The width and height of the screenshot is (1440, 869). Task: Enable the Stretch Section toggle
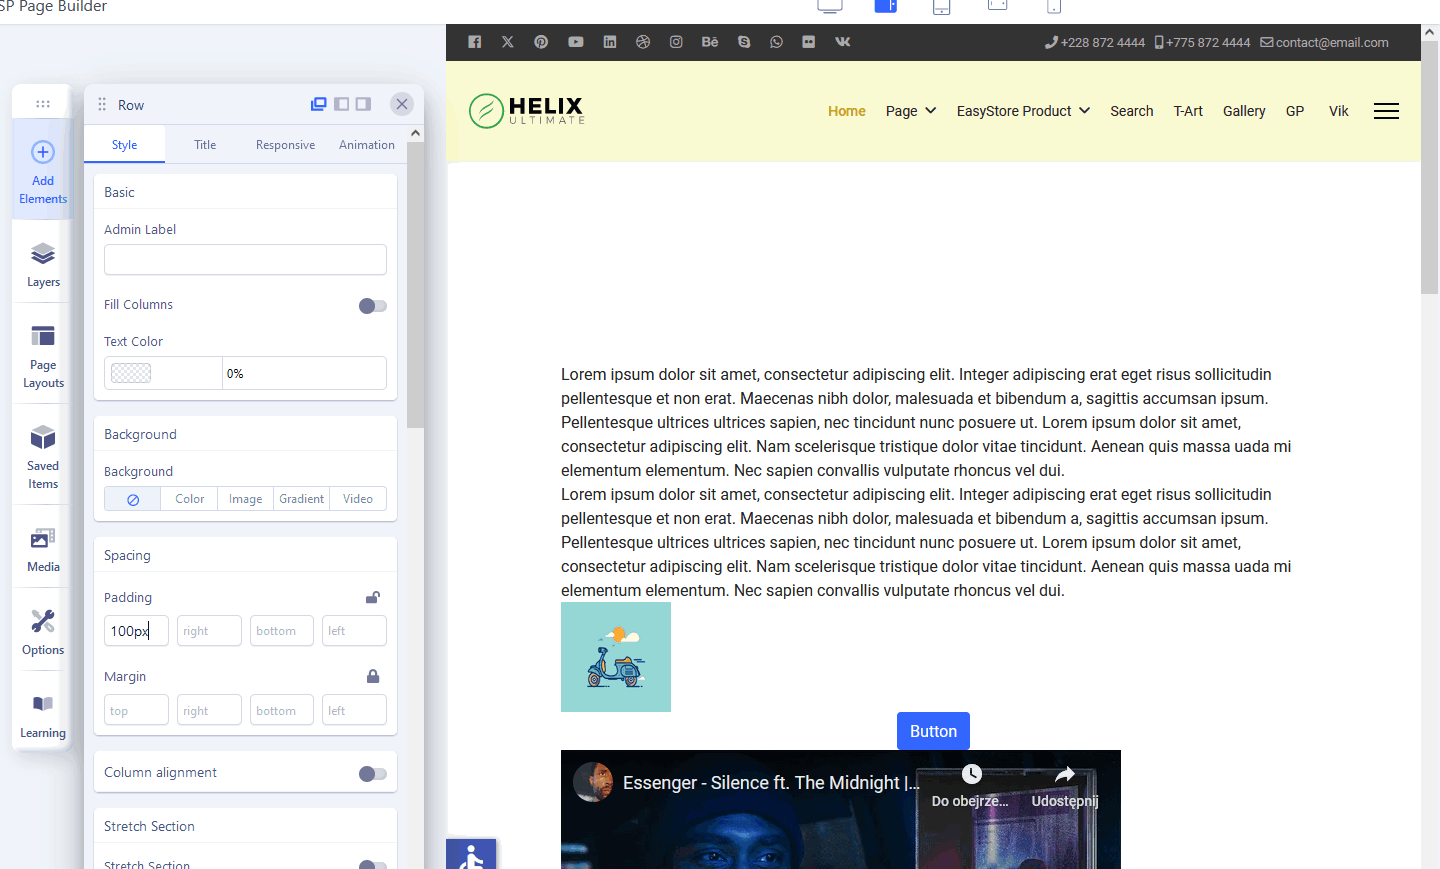click(x=371, y=862)
